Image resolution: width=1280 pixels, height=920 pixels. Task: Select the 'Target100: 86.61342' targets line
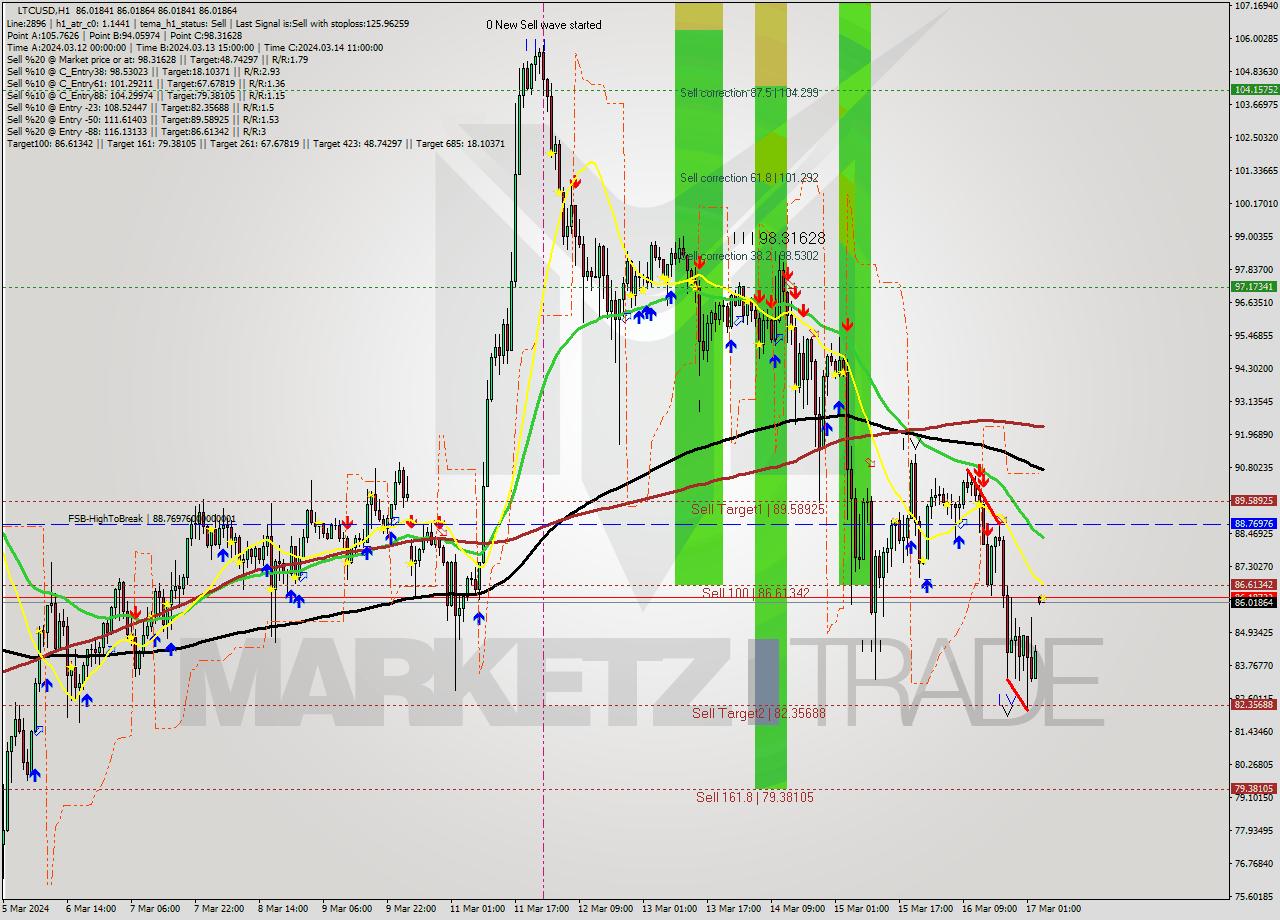[x=256, y=144]
